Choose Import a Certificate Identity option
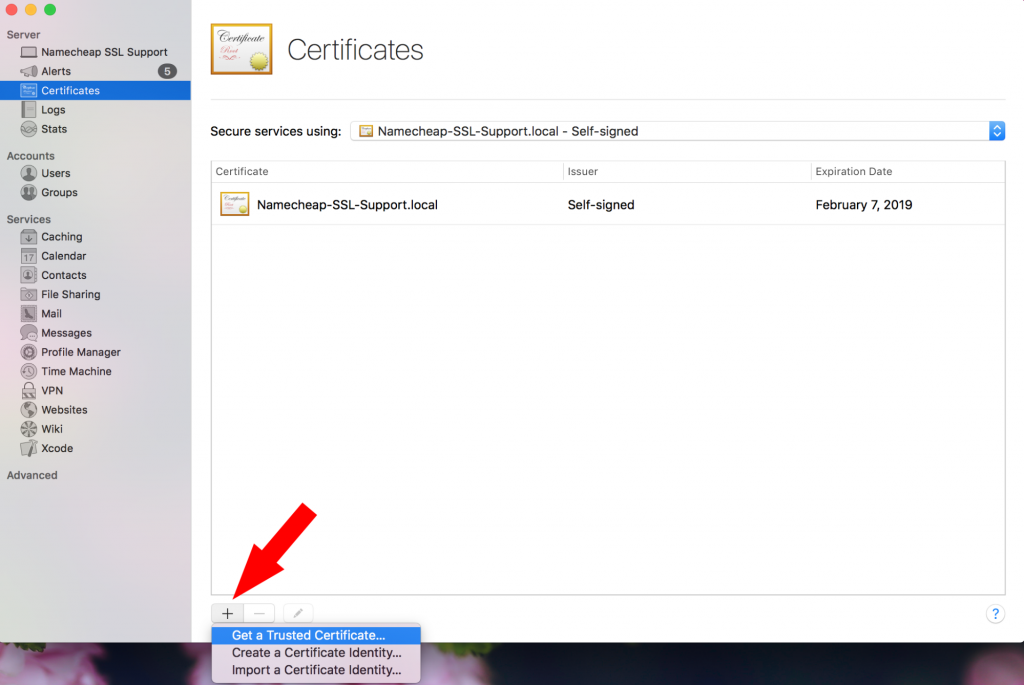This screenshot has width=1024, height=685. click(316, 670)
